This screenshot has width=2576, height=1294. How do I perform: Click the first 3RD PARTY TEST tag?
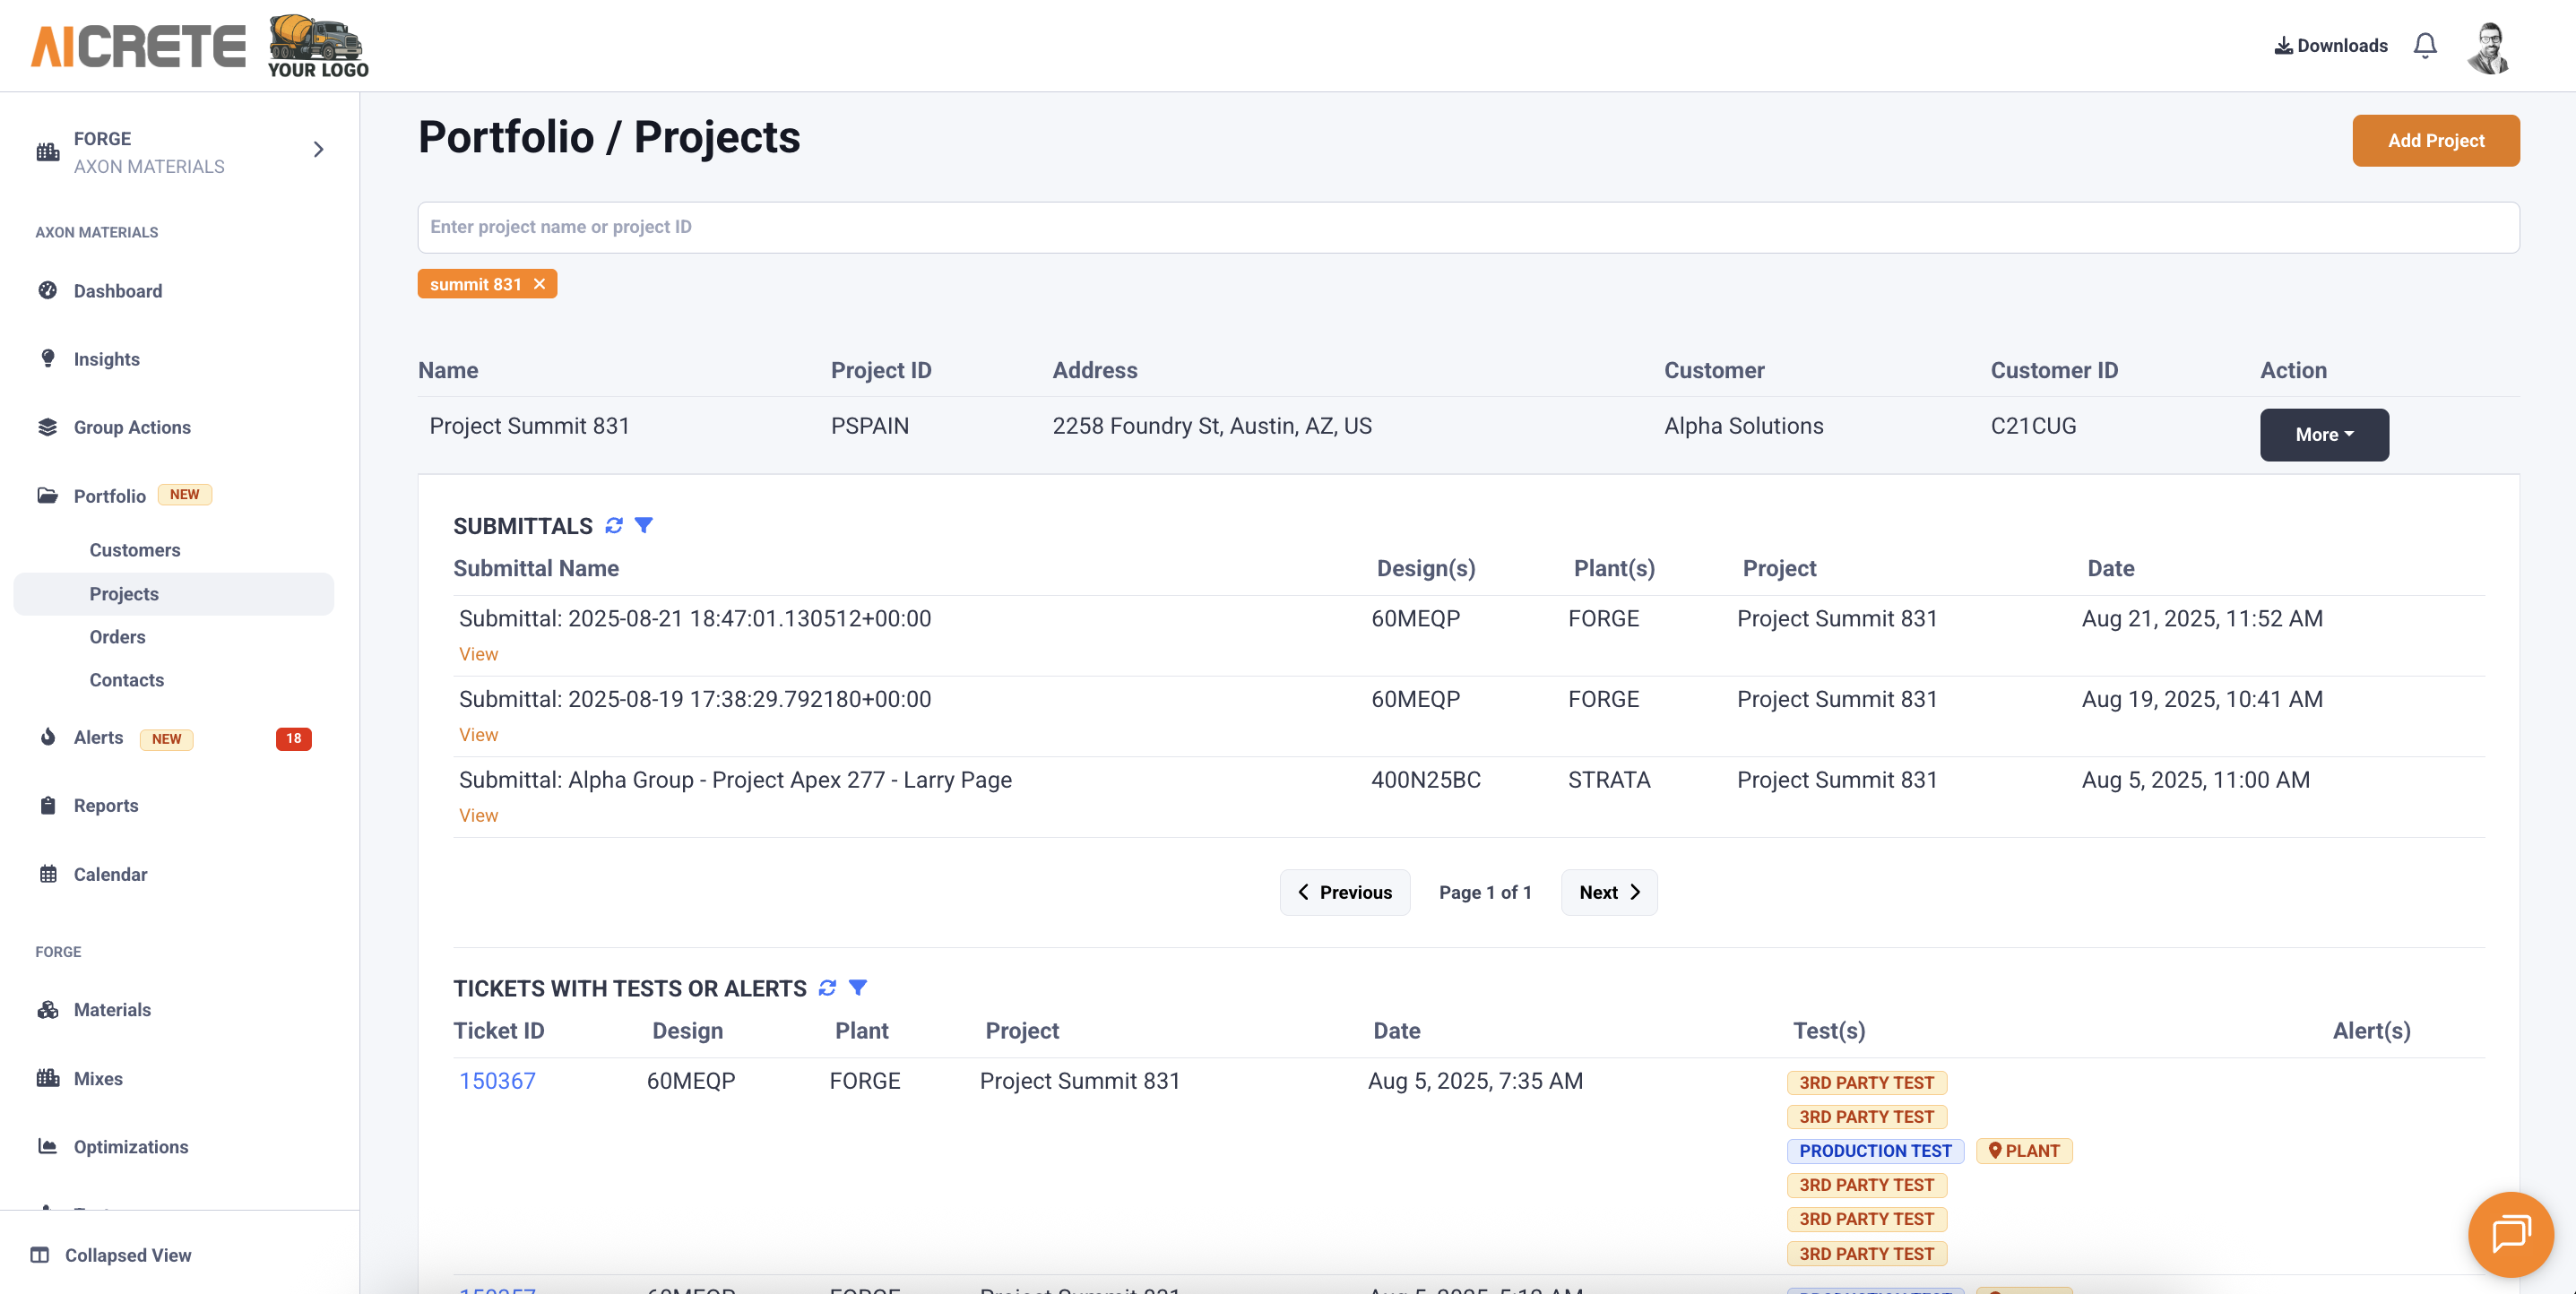pos(1866,1083)
